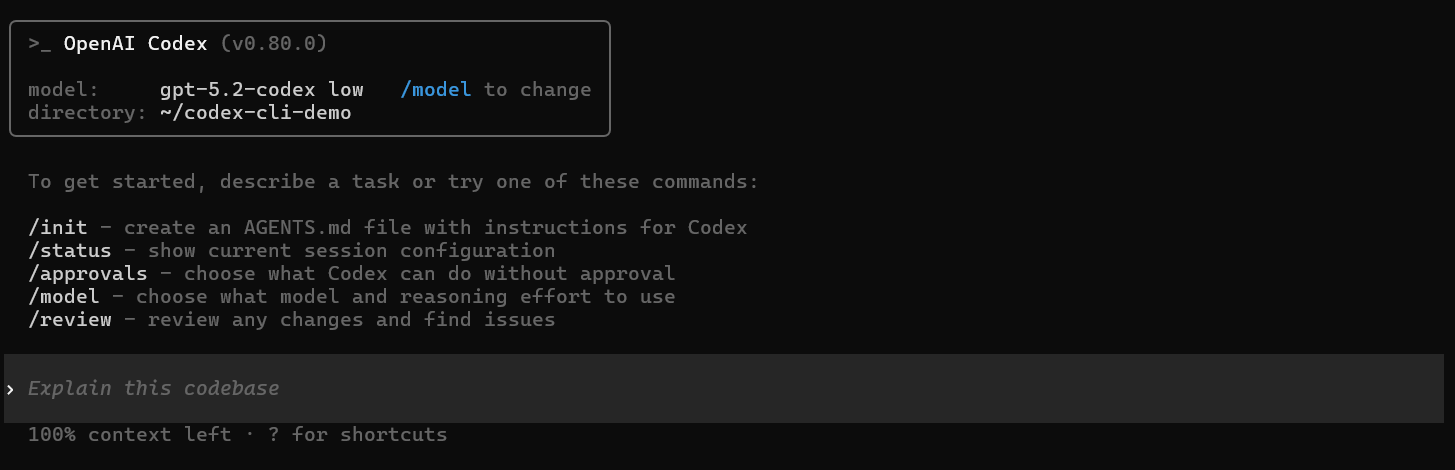Image resolution: width=1455 pixels, height=470 pixels.
Task: Click the › input prompt chevron
Action: pos(11,389)
